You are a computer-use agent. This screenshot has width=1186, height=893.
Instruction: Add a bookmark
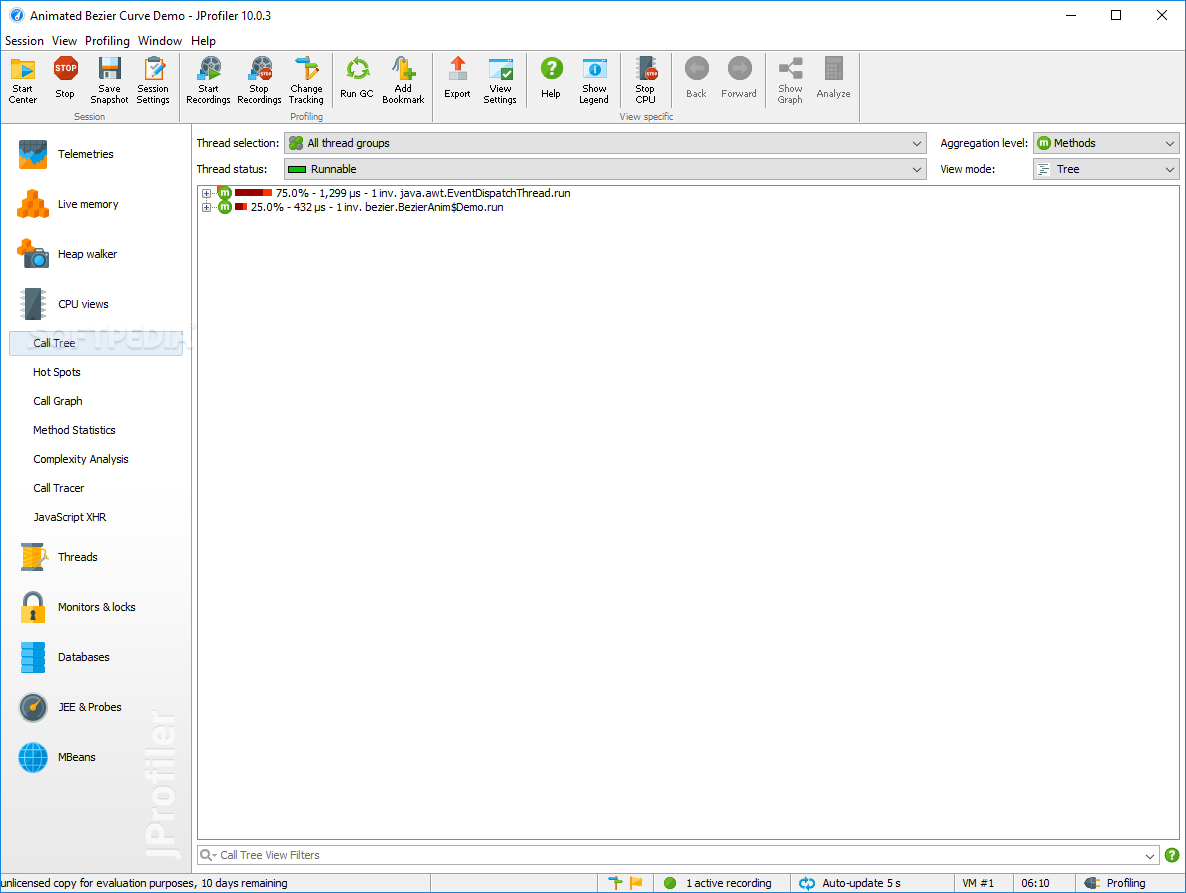(x=403, y=80)
